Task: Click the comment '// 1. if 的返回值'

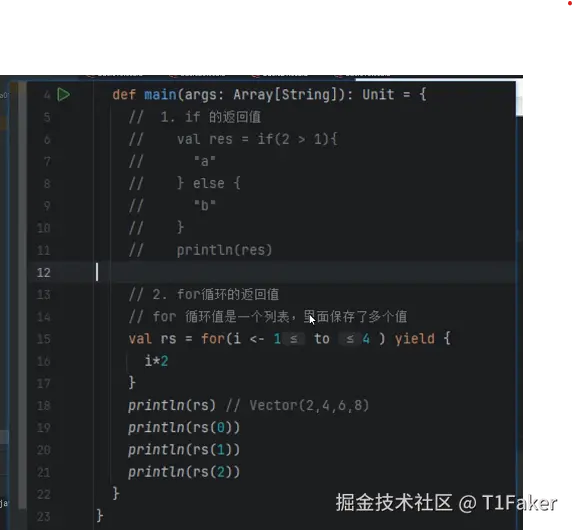Action: click(x=195, y=117)
